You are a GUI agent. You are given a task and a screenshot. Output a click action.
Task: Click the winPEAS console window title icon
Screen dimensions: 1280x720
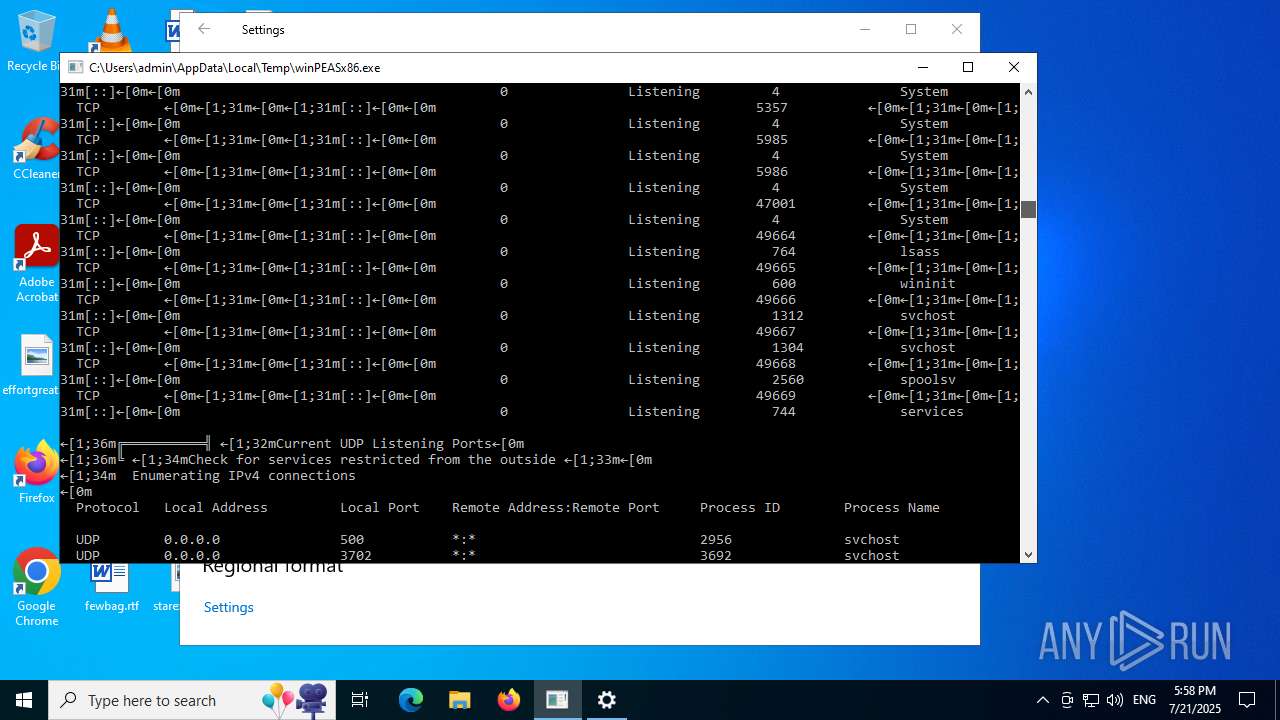click(x=75, y=67)
